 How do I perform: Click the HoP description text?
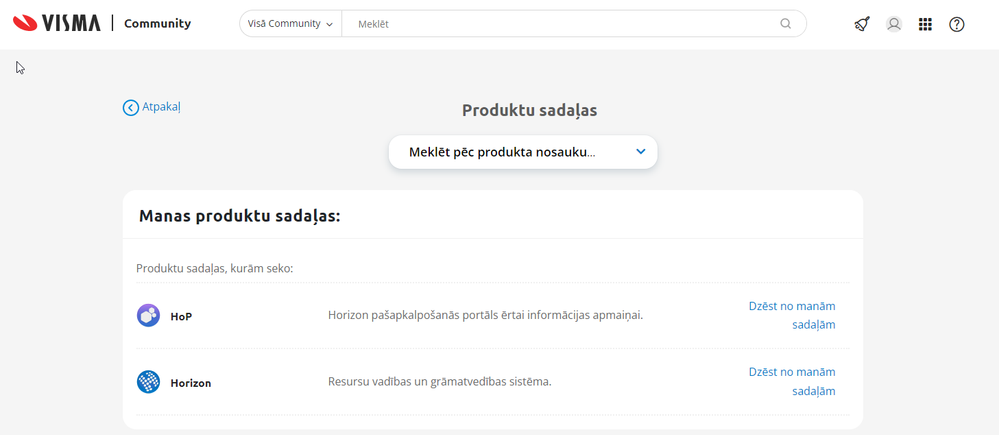pos(485,315)
